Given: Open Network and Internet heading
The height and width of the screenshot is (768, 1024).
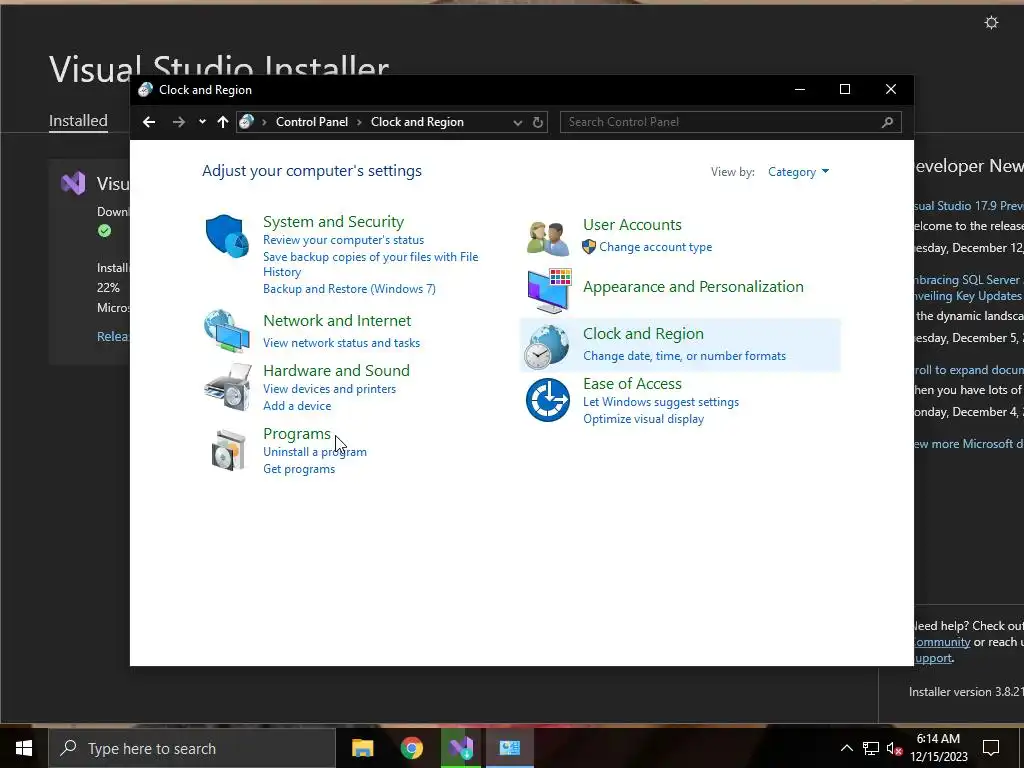Looking at the screenshot, I should [x=337, y=321].
